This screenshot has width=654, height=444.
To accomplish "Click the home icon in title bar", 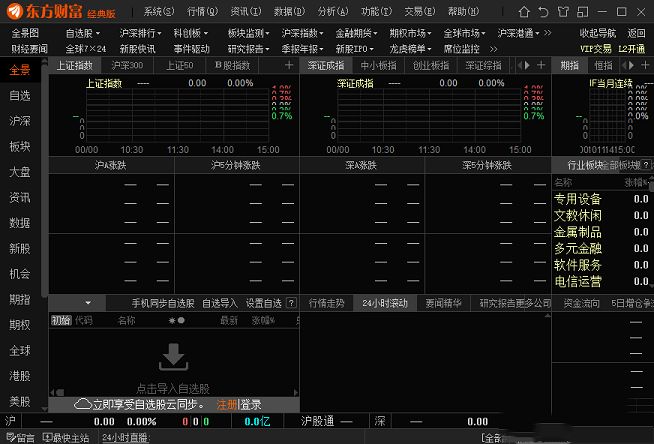I will (x=524, y=12).
